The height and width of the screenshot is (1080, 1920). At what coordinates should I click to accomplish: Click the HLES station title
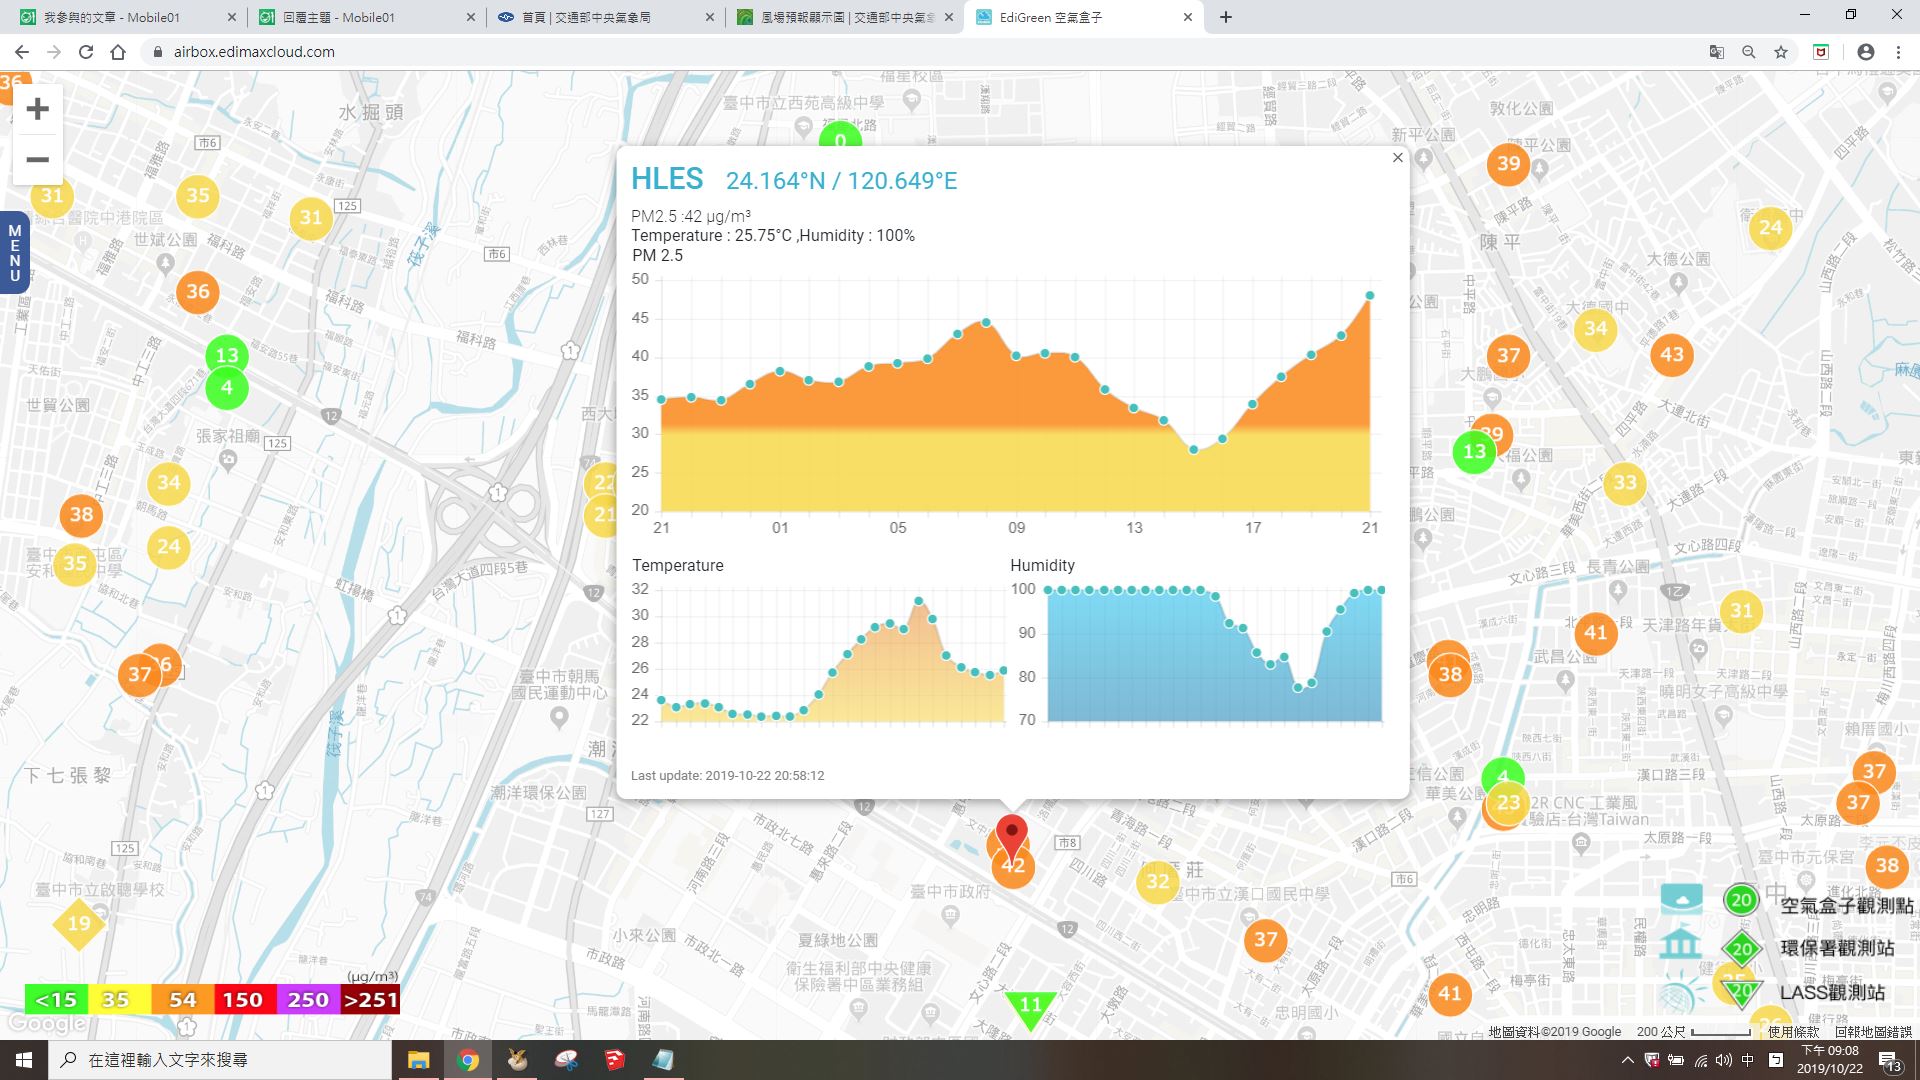coord(667,179)
